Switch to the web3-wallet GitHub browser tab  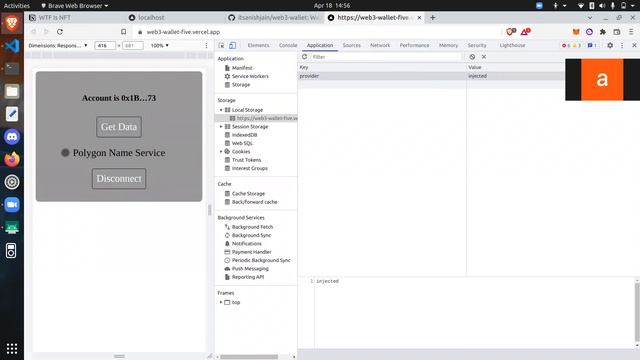pyautogui.click(x=274, y=18)
